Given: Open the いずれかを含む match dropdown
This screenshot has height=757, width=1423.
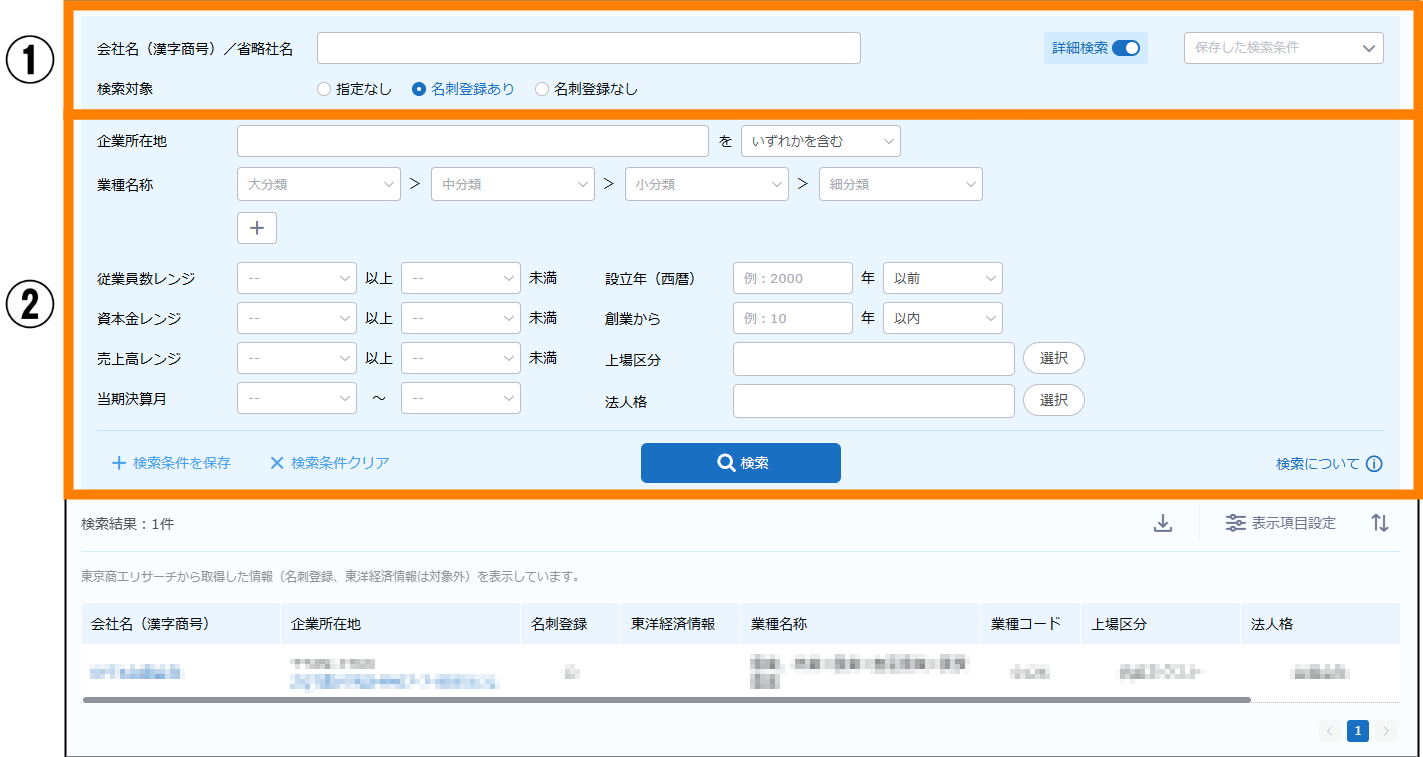Looking at the screenshot, I should click(820, 141).
